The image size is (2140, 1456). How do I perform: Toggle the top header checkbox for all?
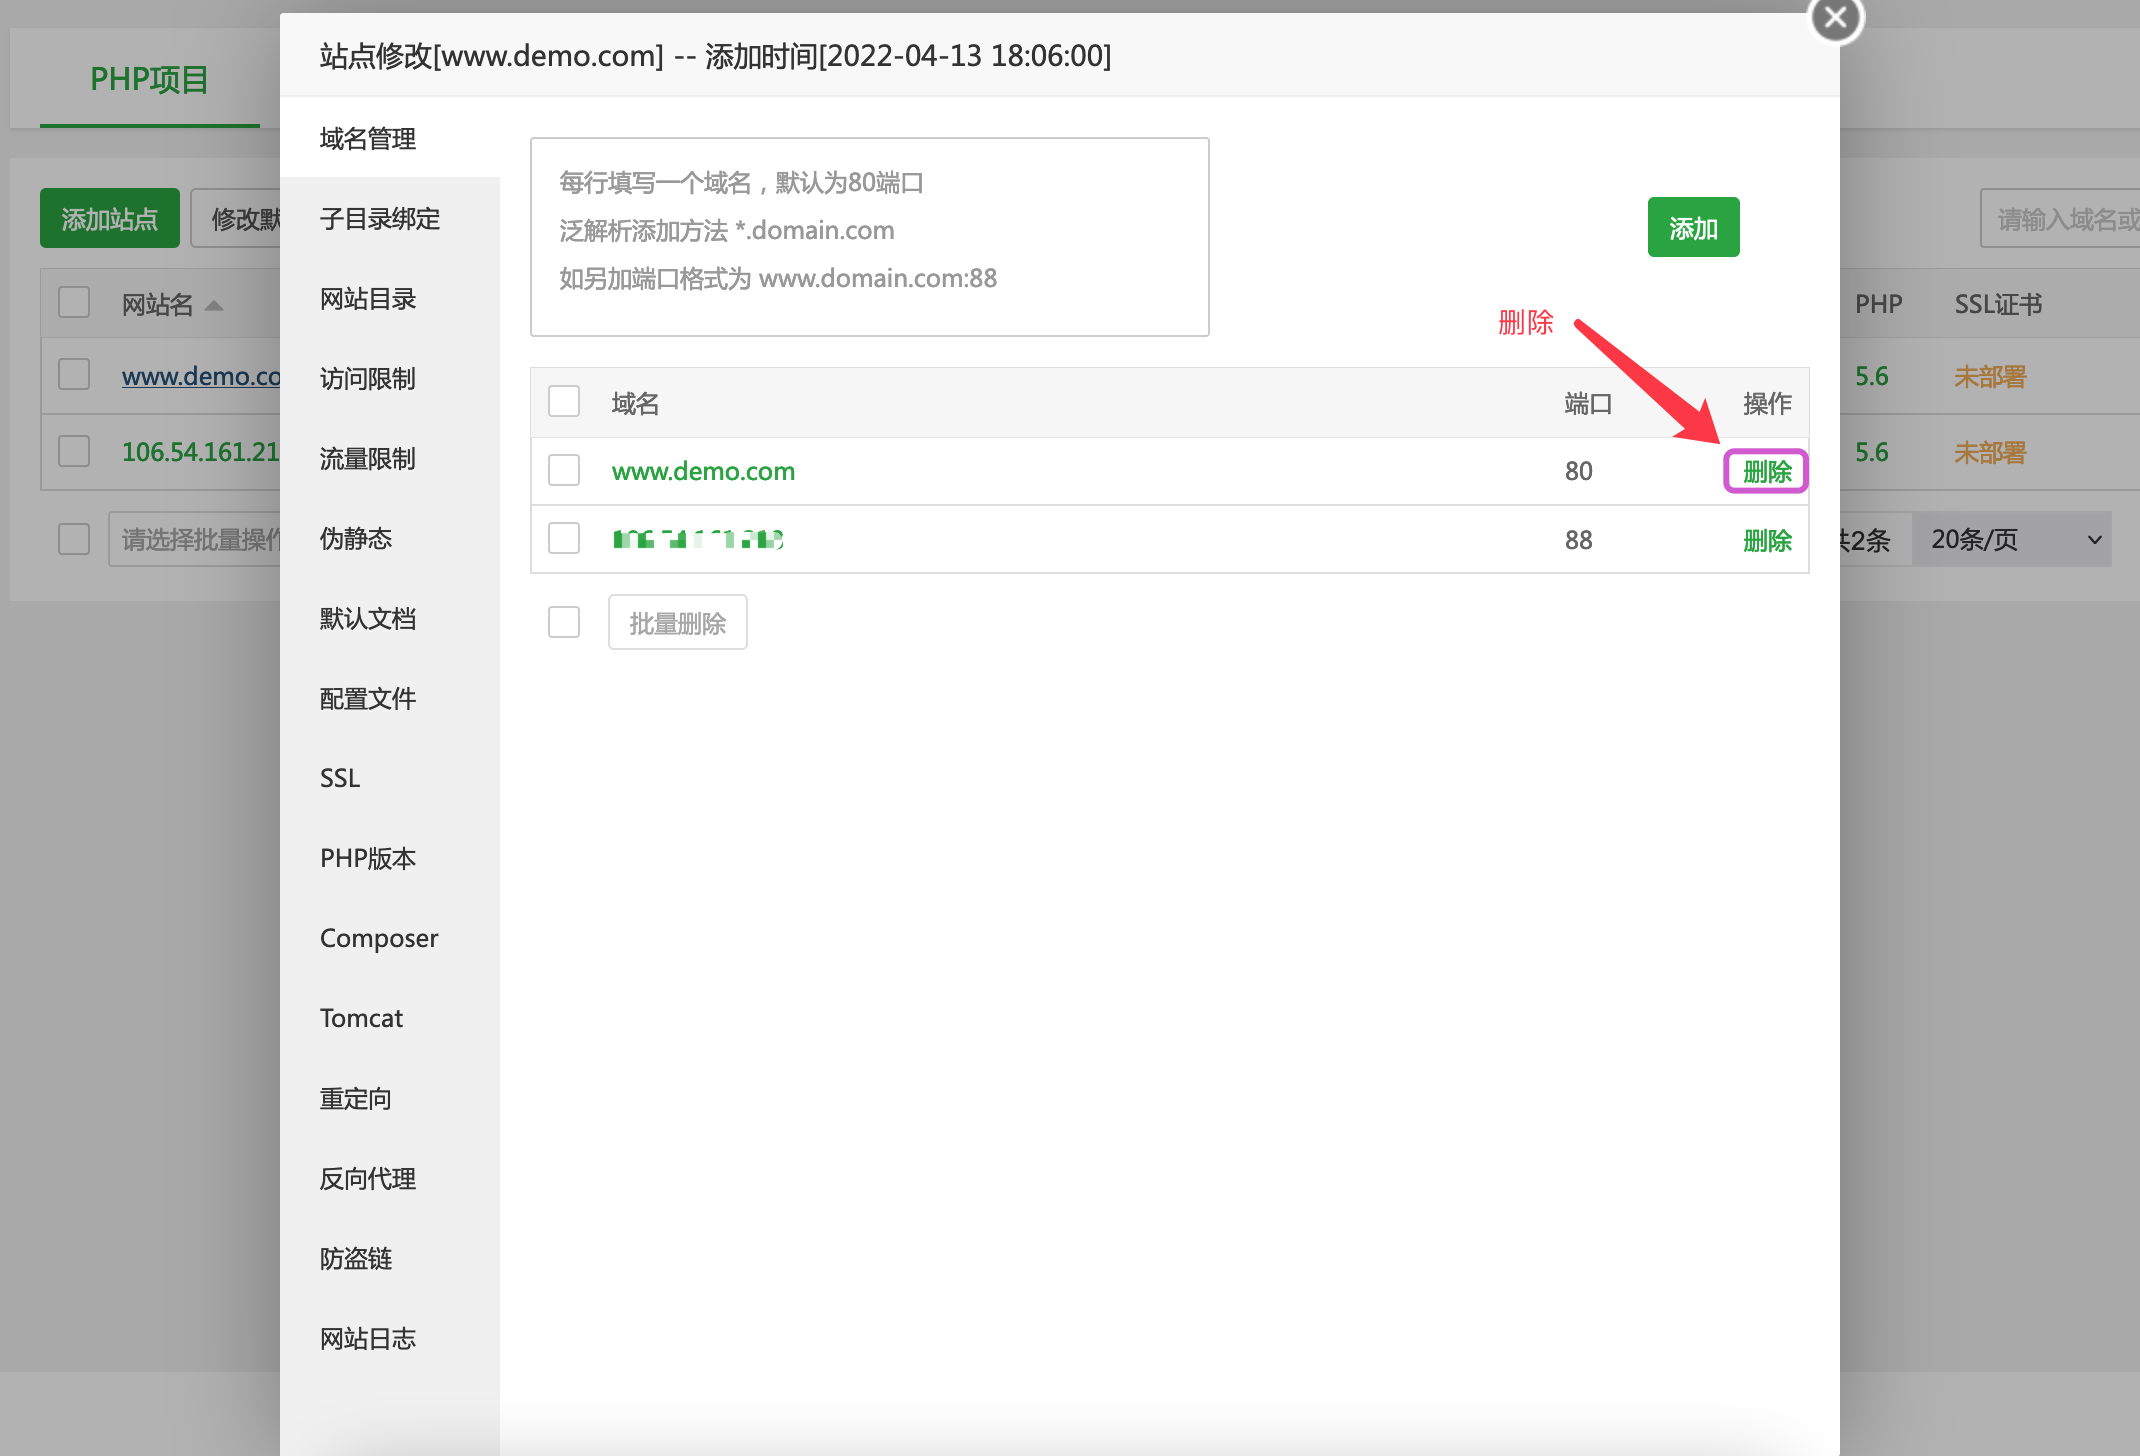pos(564,401)
